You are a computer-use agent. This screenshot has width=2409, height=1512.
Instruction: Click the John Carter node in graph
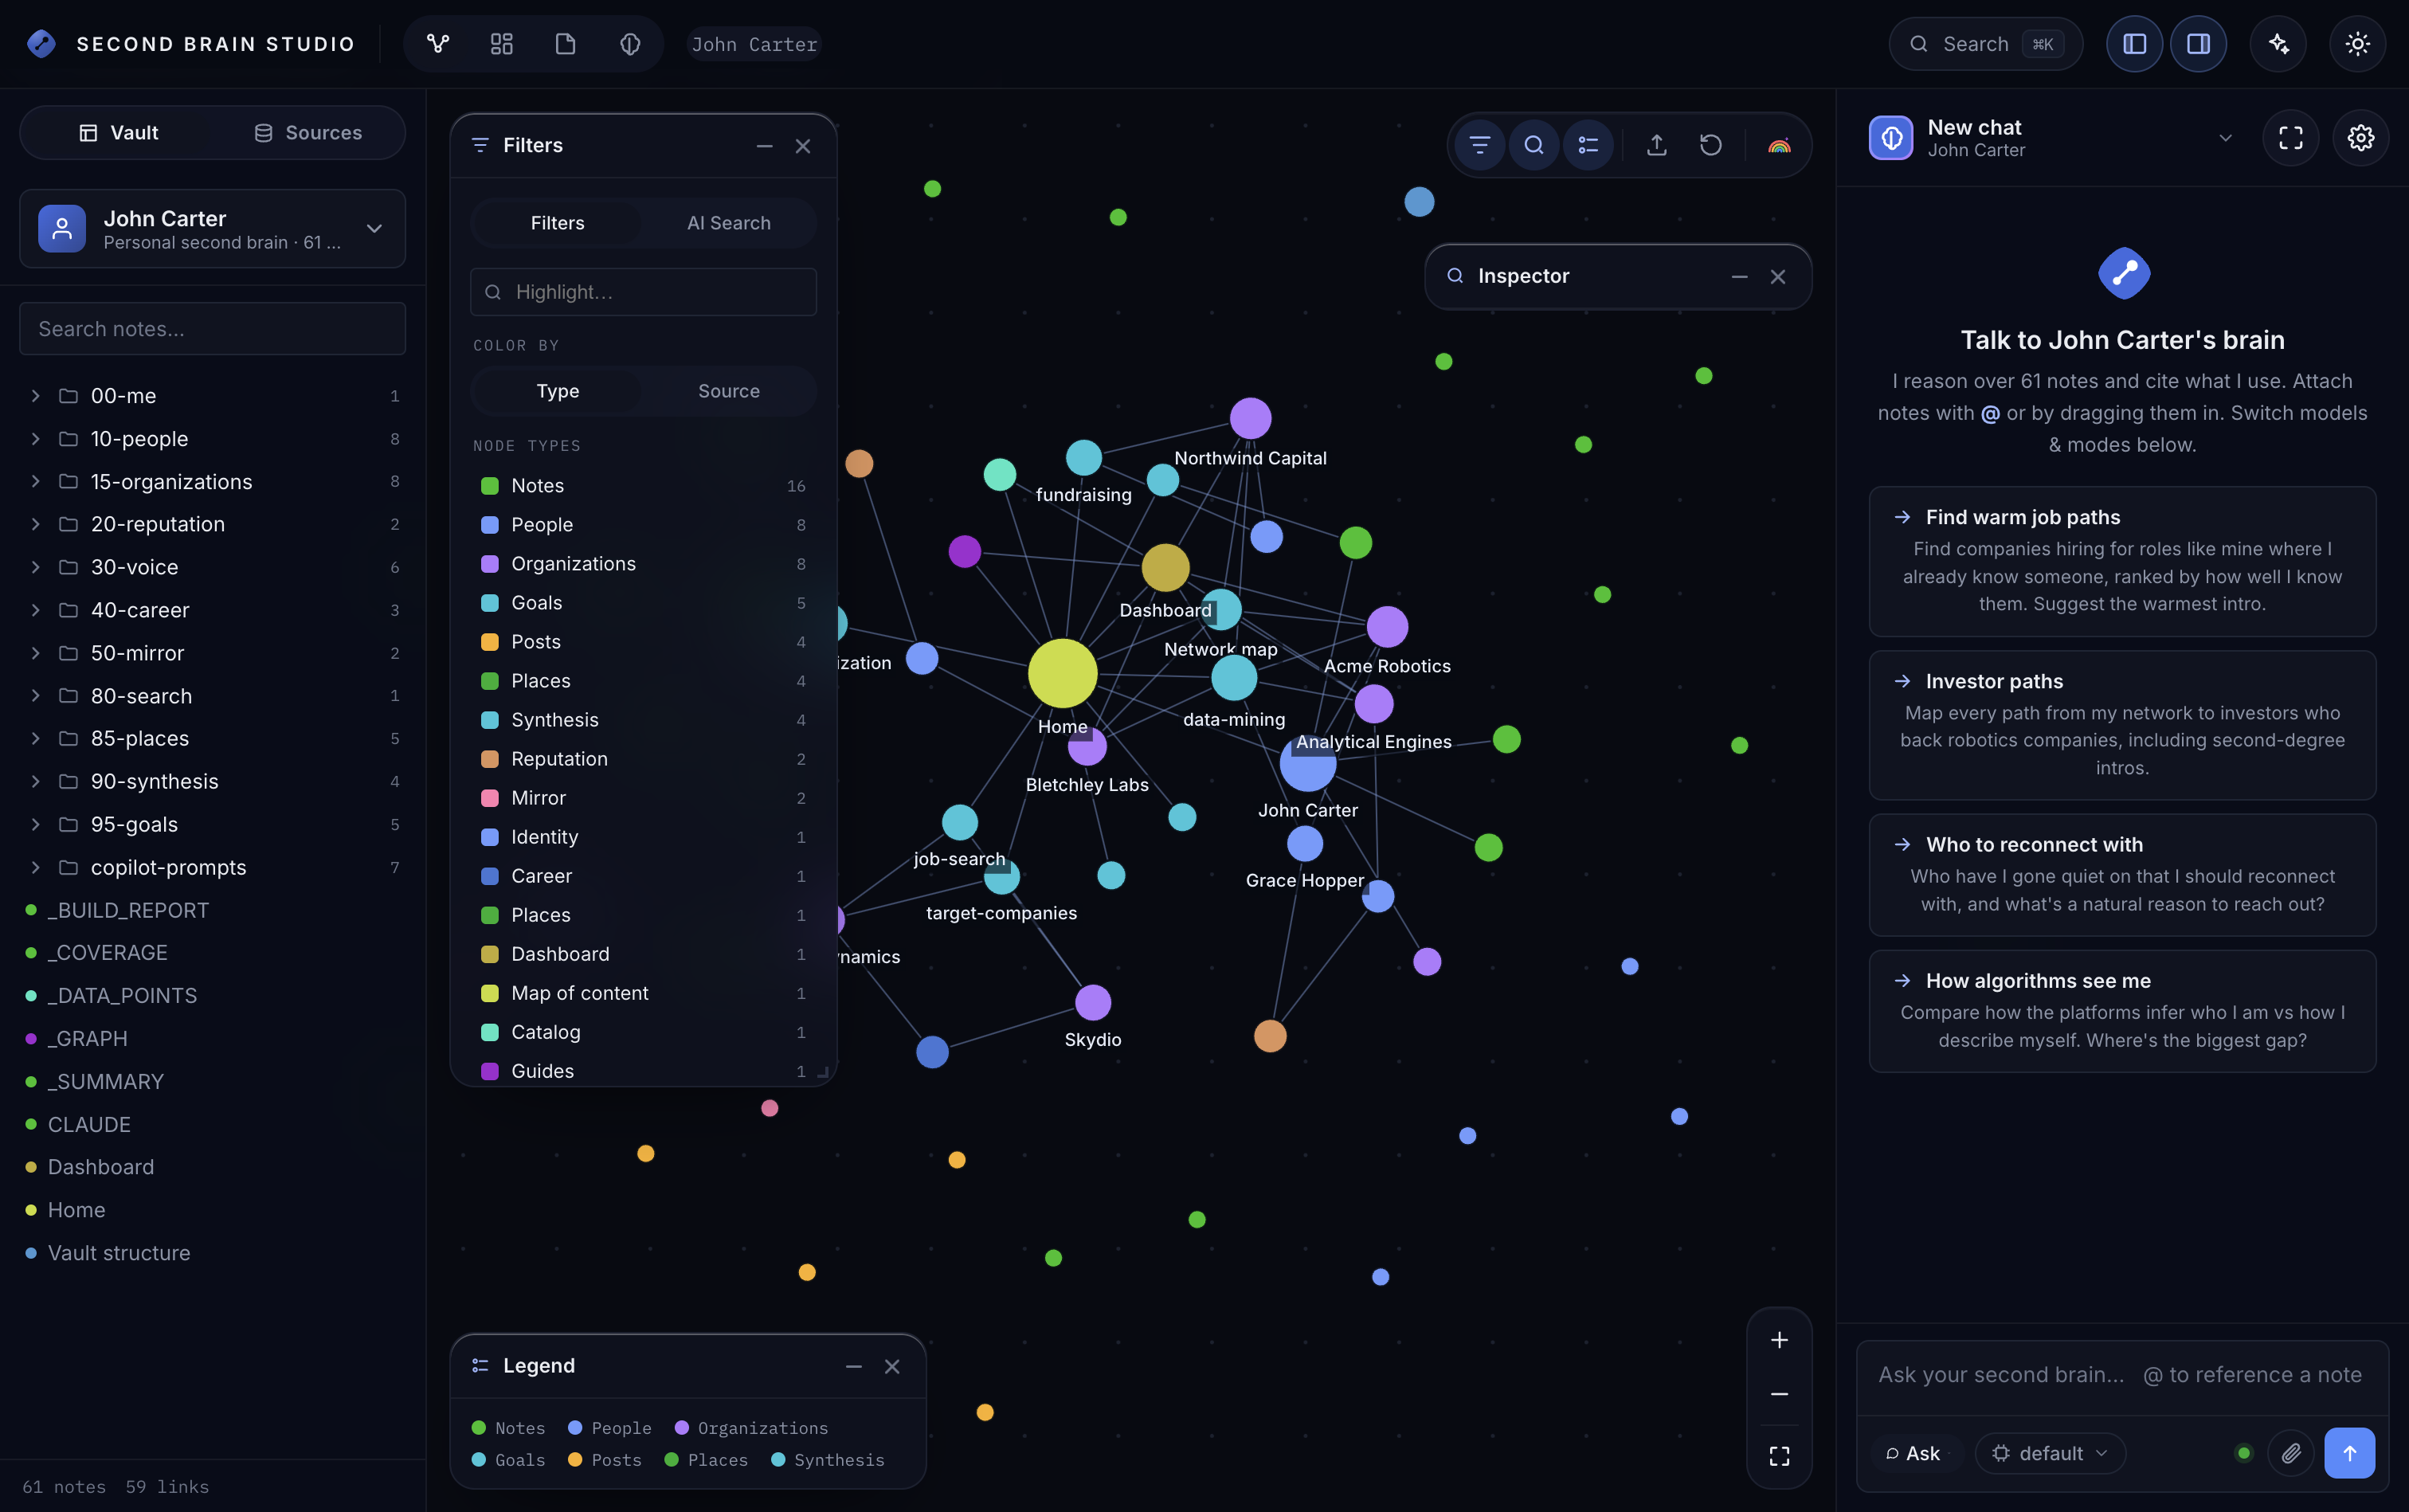click(1307, 764)
